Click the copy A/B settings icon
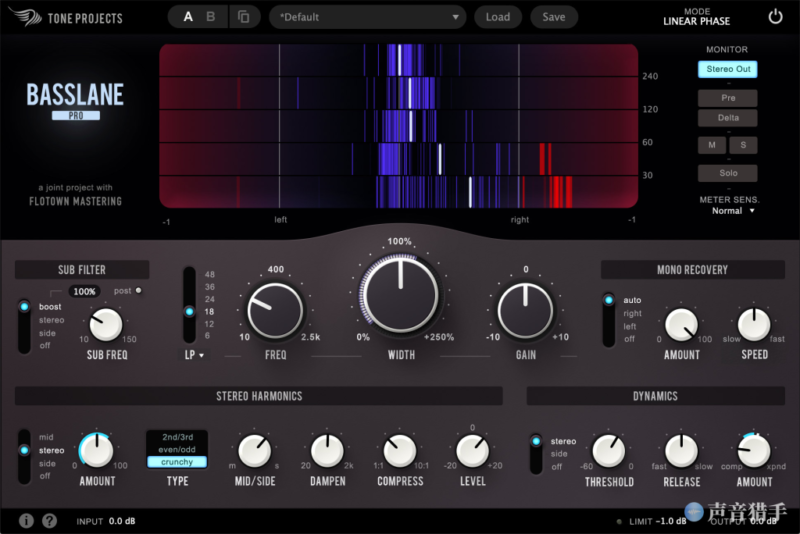The width and height of the screenshot is (800, 534). [243, 17]
